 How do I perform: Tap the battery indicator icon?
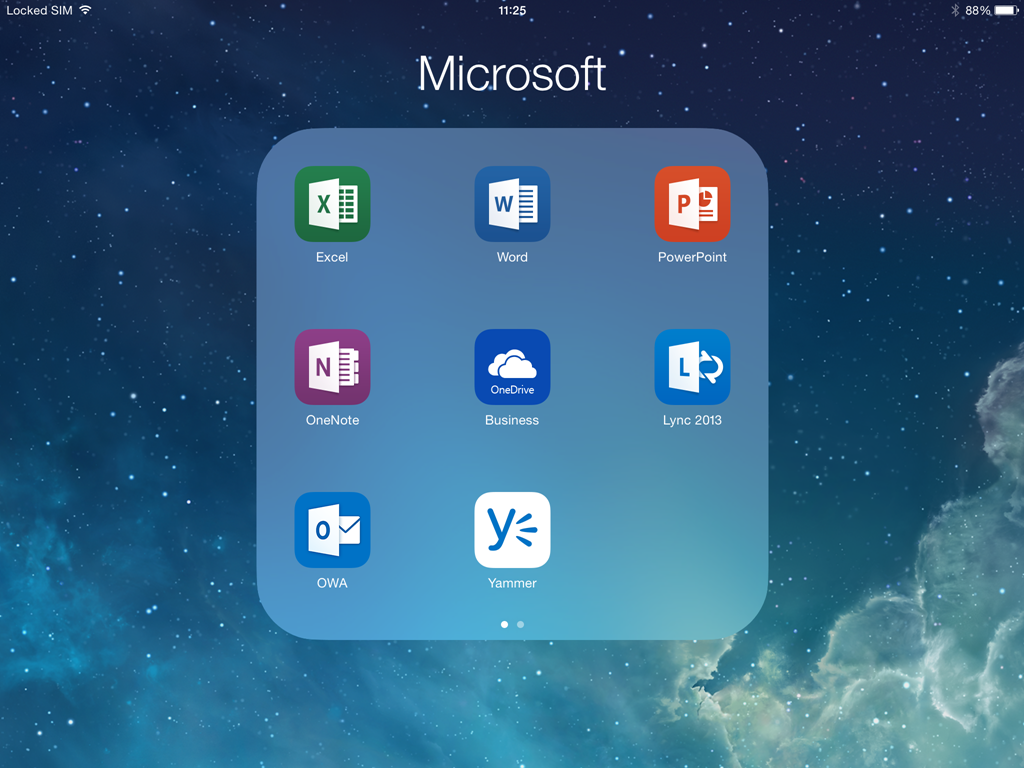[x=1006, y=10]
